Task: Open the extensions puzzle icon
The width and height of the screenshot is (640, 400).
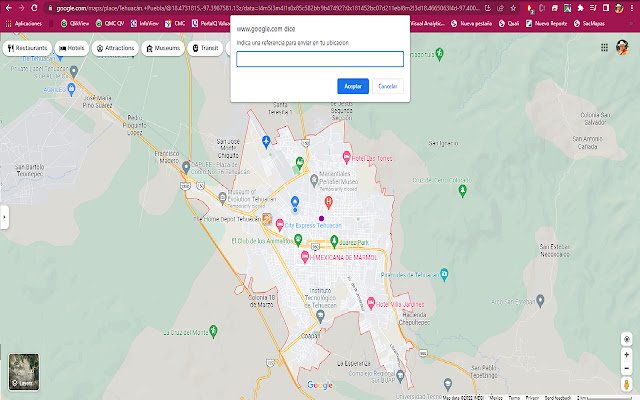Action: click(580, 8)
